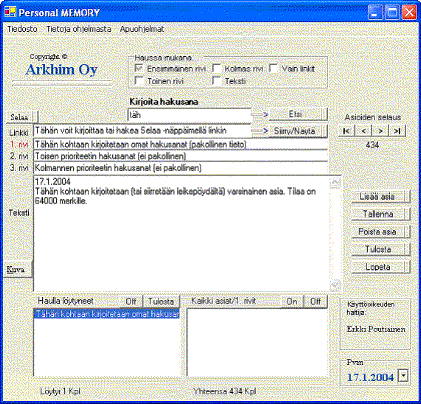421x404 pixels.
Task: Go to previous record arrow
Action: coord(363,131)
